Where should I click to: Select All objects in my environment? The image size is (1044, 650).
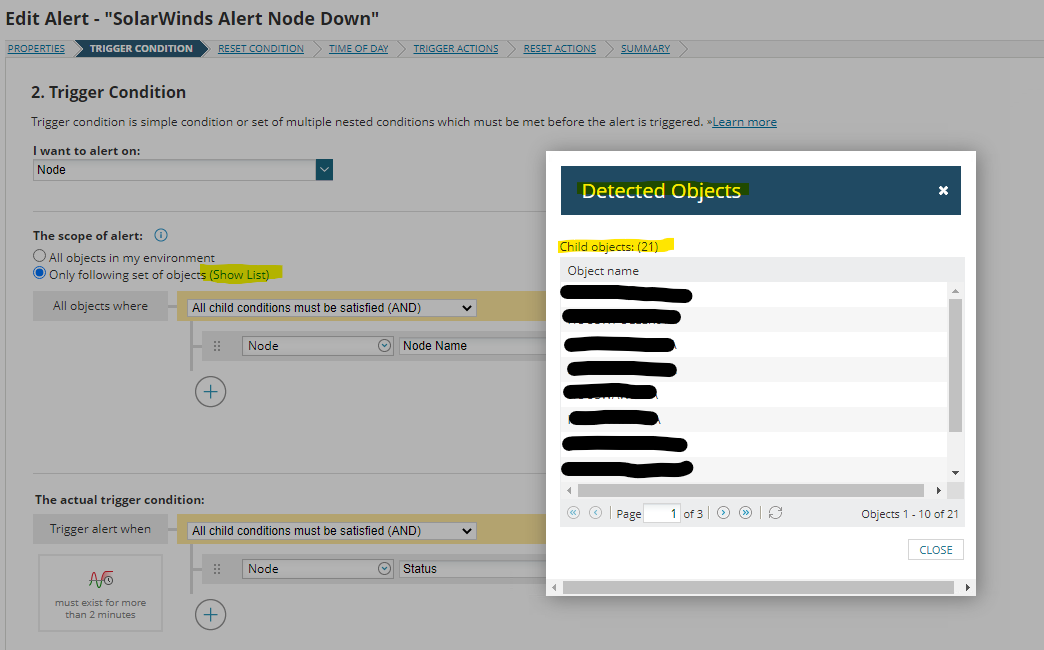click(x=39, y=256)
